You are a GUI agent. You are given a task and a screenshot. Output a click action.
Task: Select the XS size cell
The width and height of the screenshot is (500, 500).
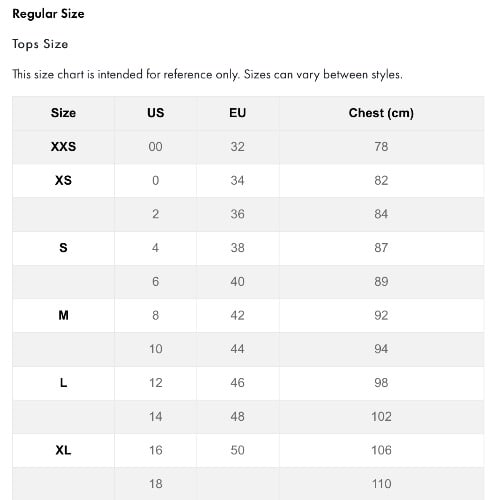[x=63, y=180]
